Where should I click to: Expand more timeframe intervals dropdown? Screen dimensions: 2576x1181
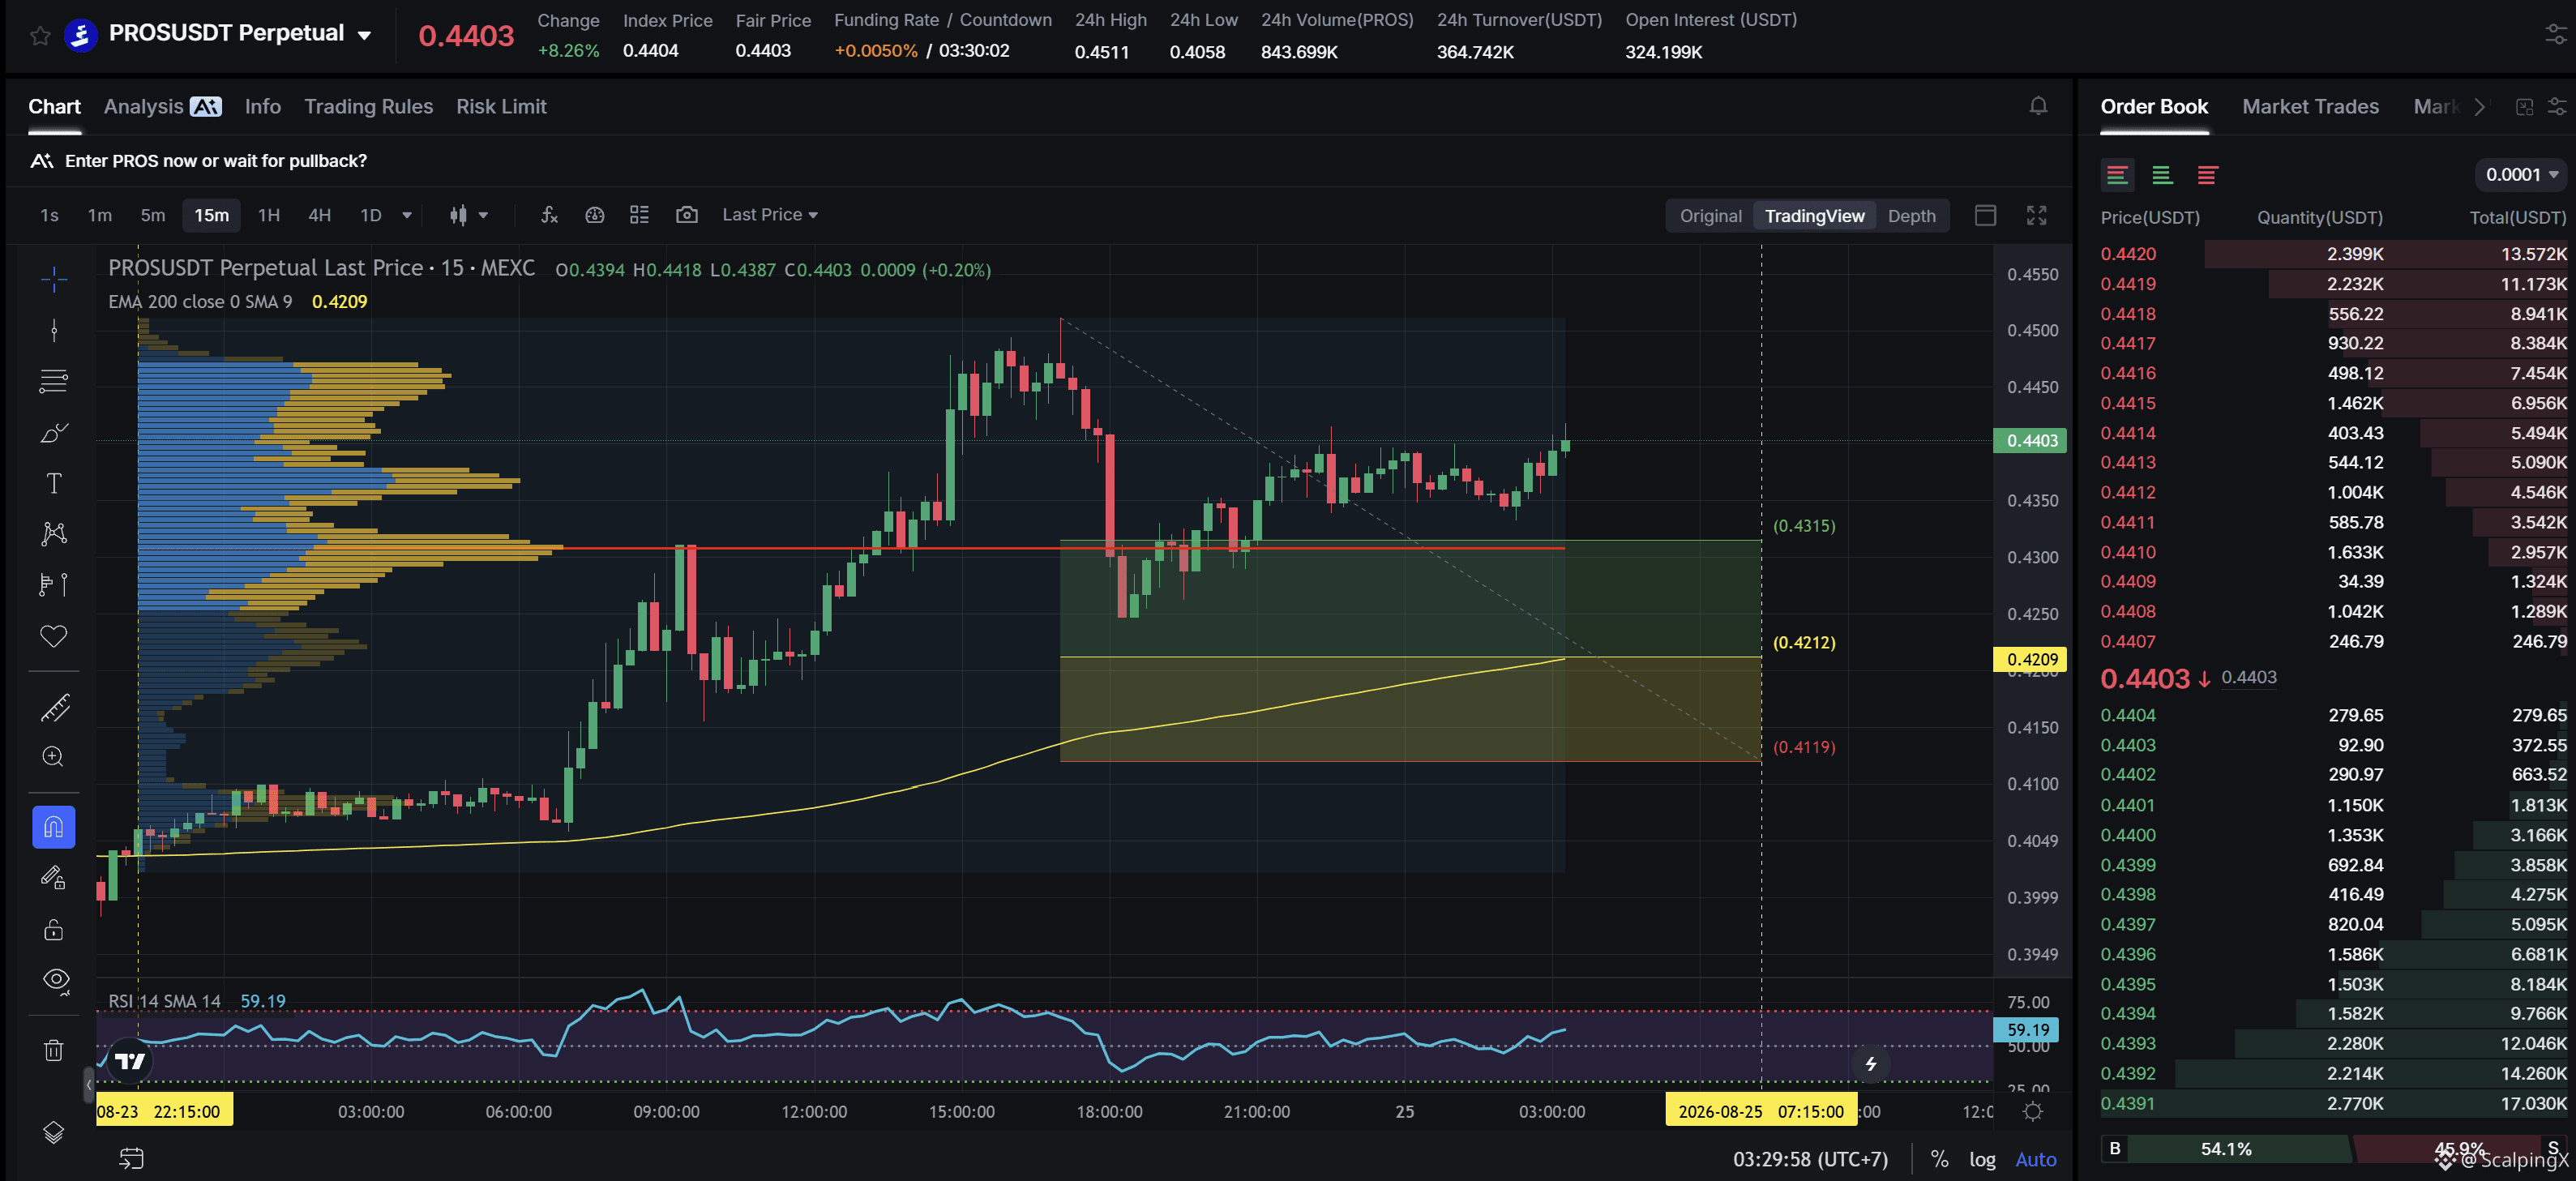(x=407, y=215)
